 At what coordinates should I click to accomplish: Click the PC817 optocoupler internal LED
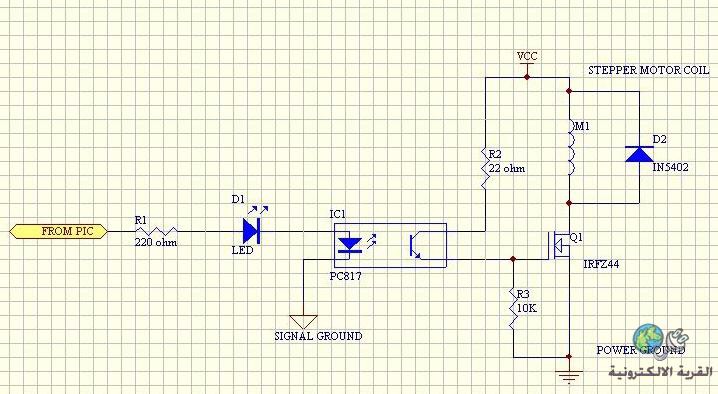pyautogui.click(x=350, y=245)
